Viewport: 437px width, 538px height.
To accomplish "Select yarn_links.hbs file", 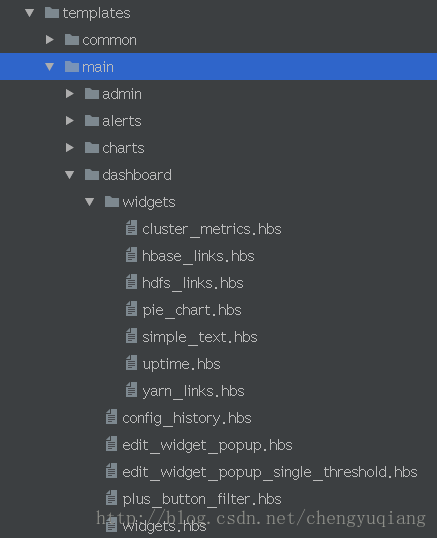I will [x=193, y=392].
